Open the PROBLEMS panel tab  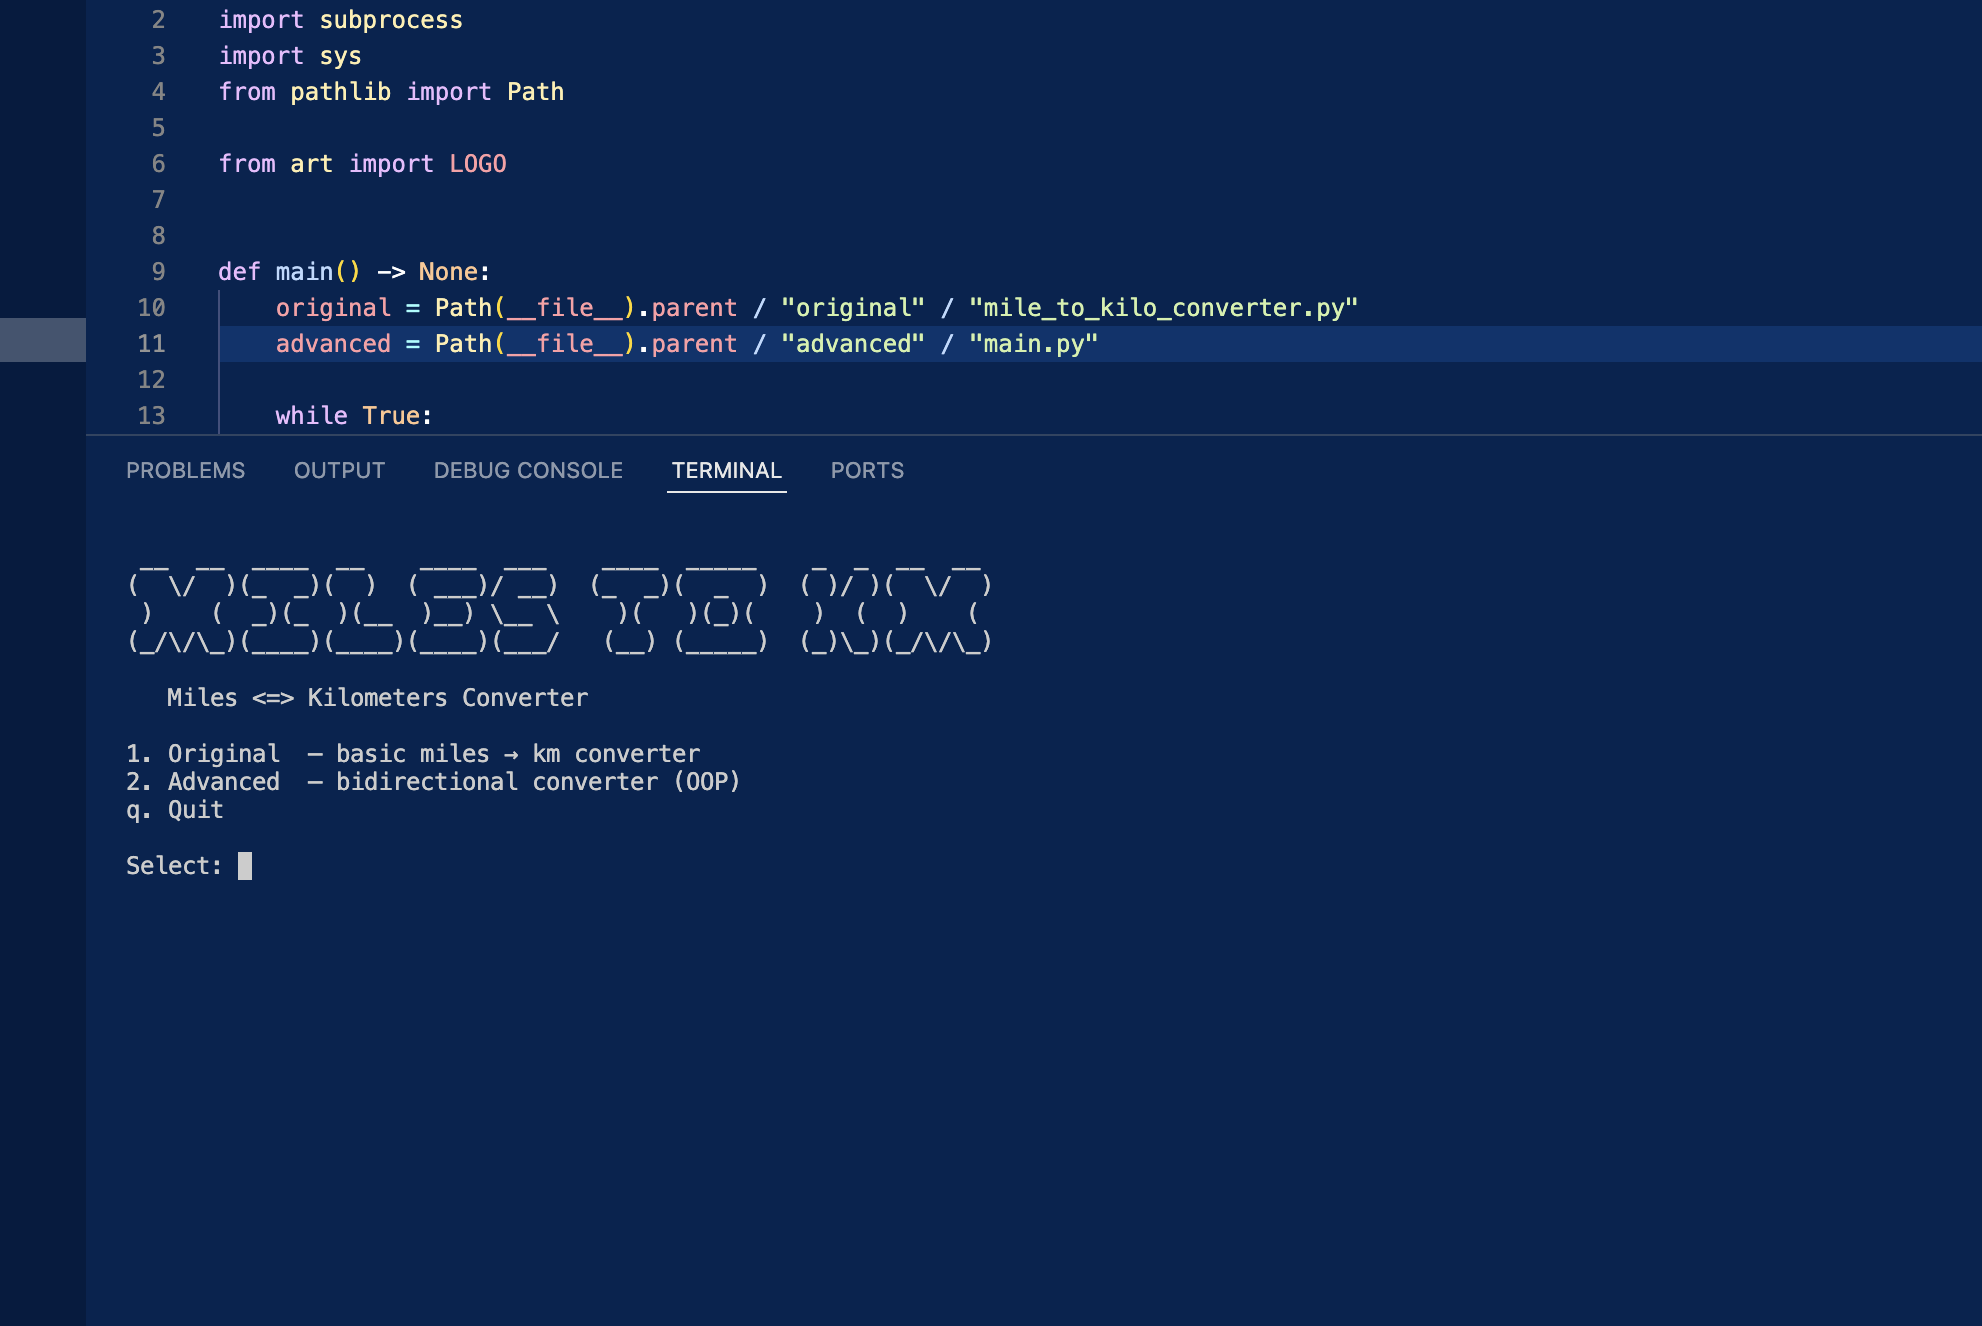point(185,470)
